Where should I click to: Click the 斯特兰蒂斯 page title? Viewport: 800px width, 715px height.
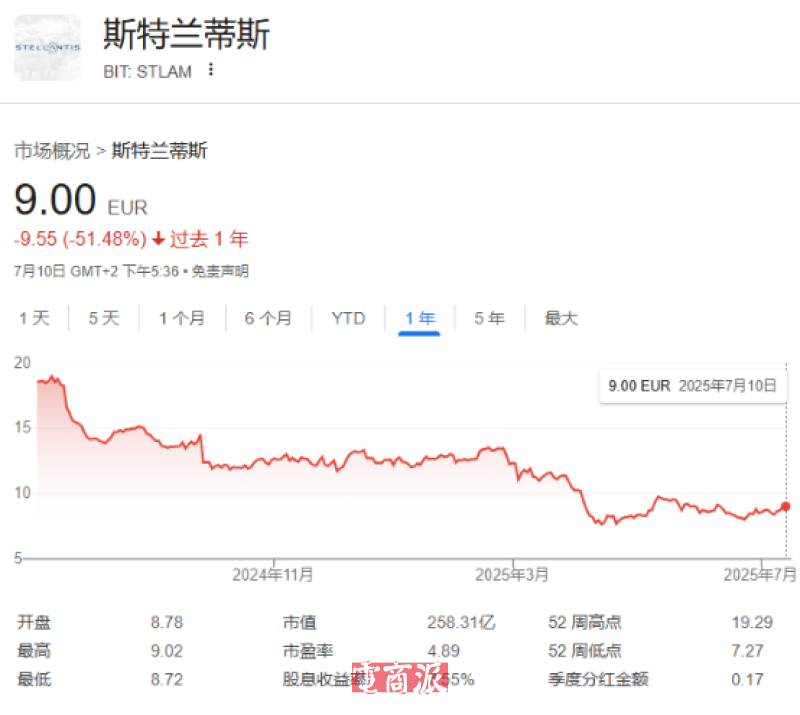tap(186, 34)
